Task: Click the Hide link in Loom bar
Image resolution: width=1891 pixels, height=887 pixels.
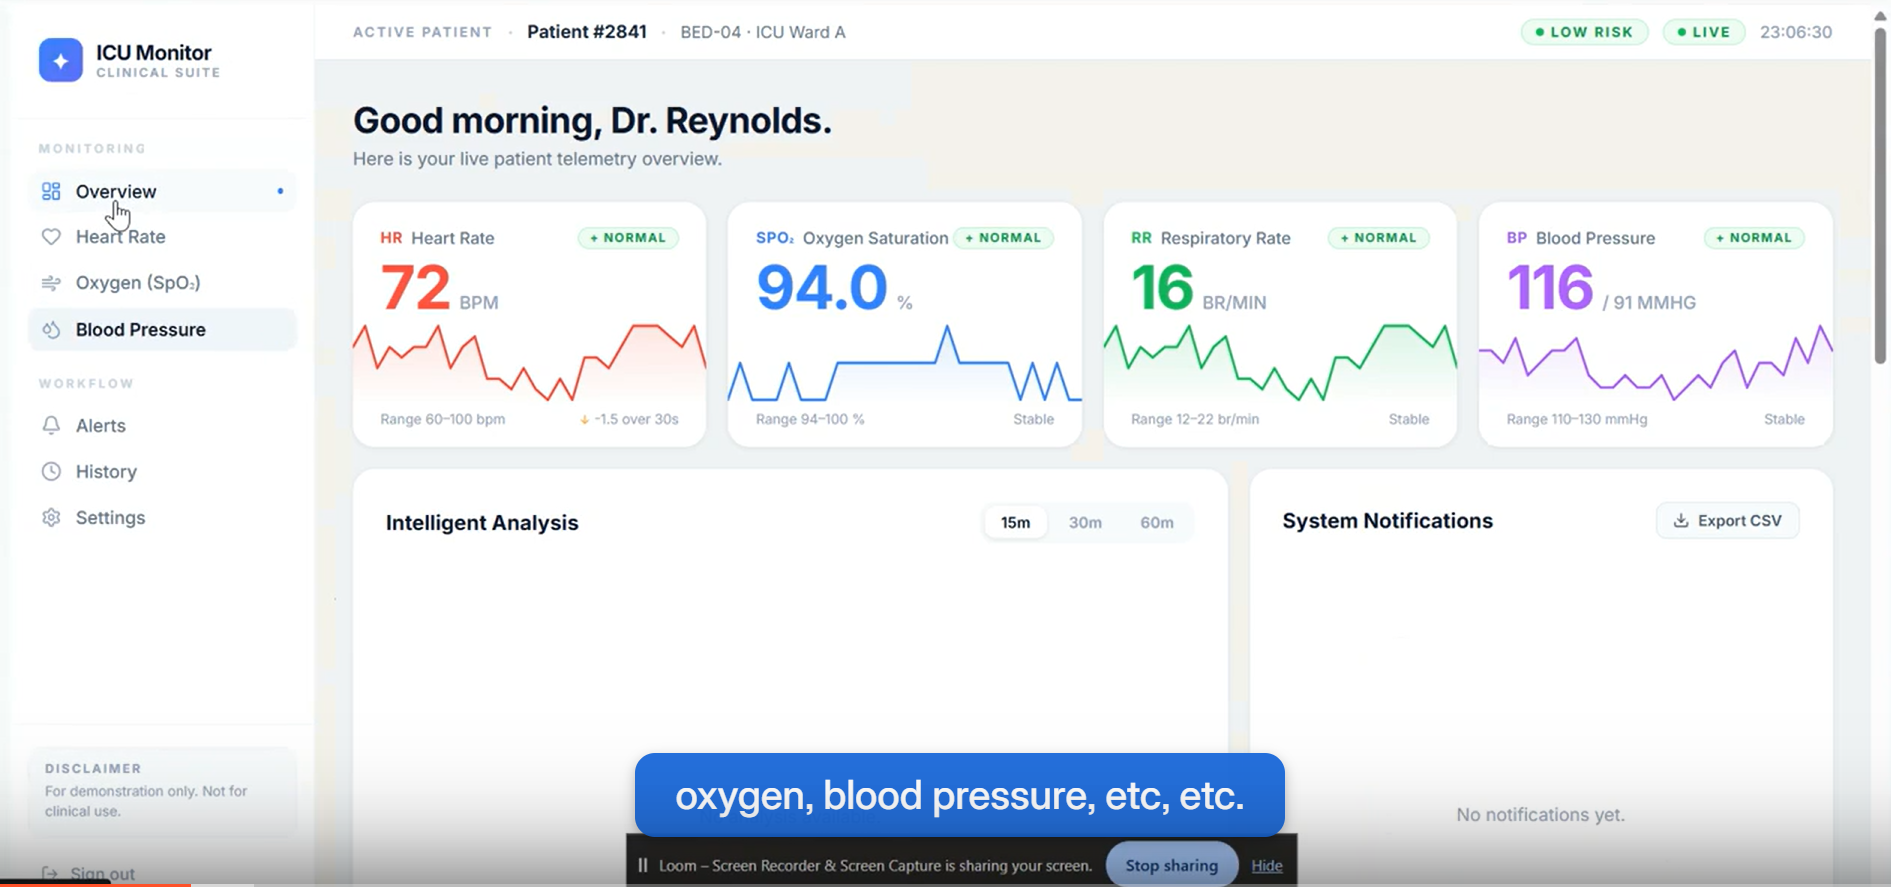Action: (x=1267, y=866)
